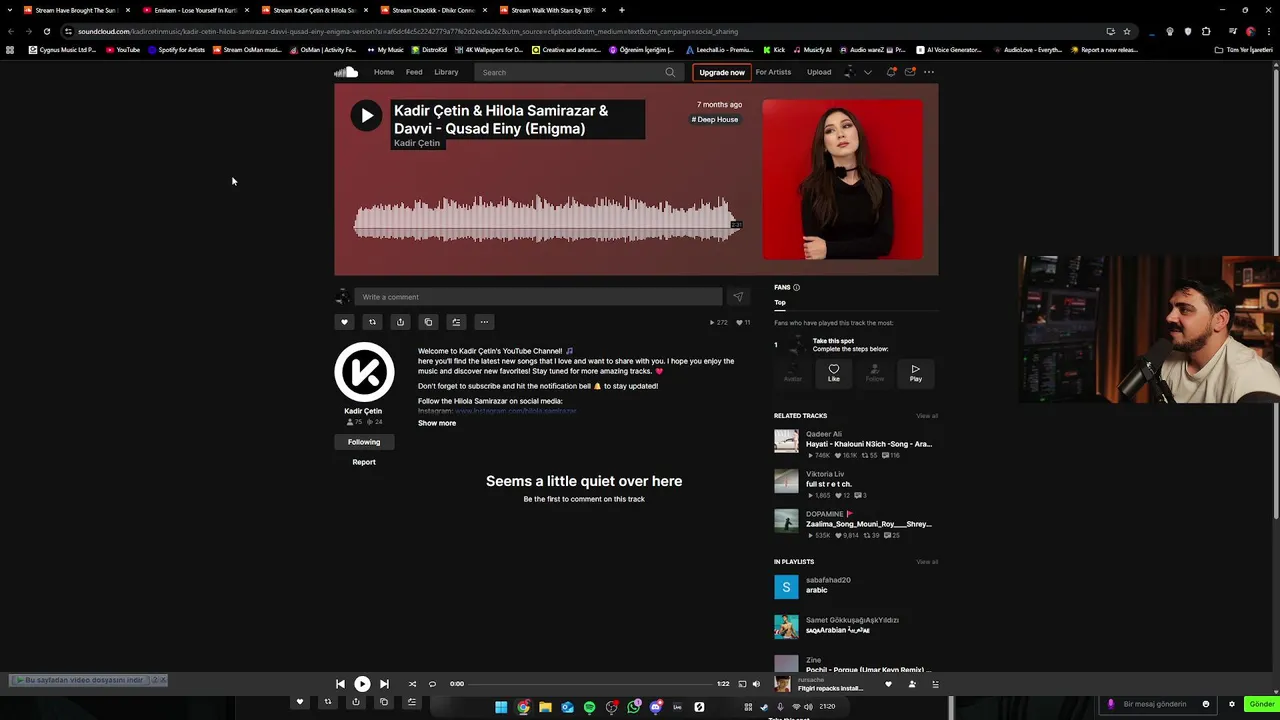Open related track 'full s t r e t ch.'
The height and width of the screenshot is (720, 1280).
[829, 484]
